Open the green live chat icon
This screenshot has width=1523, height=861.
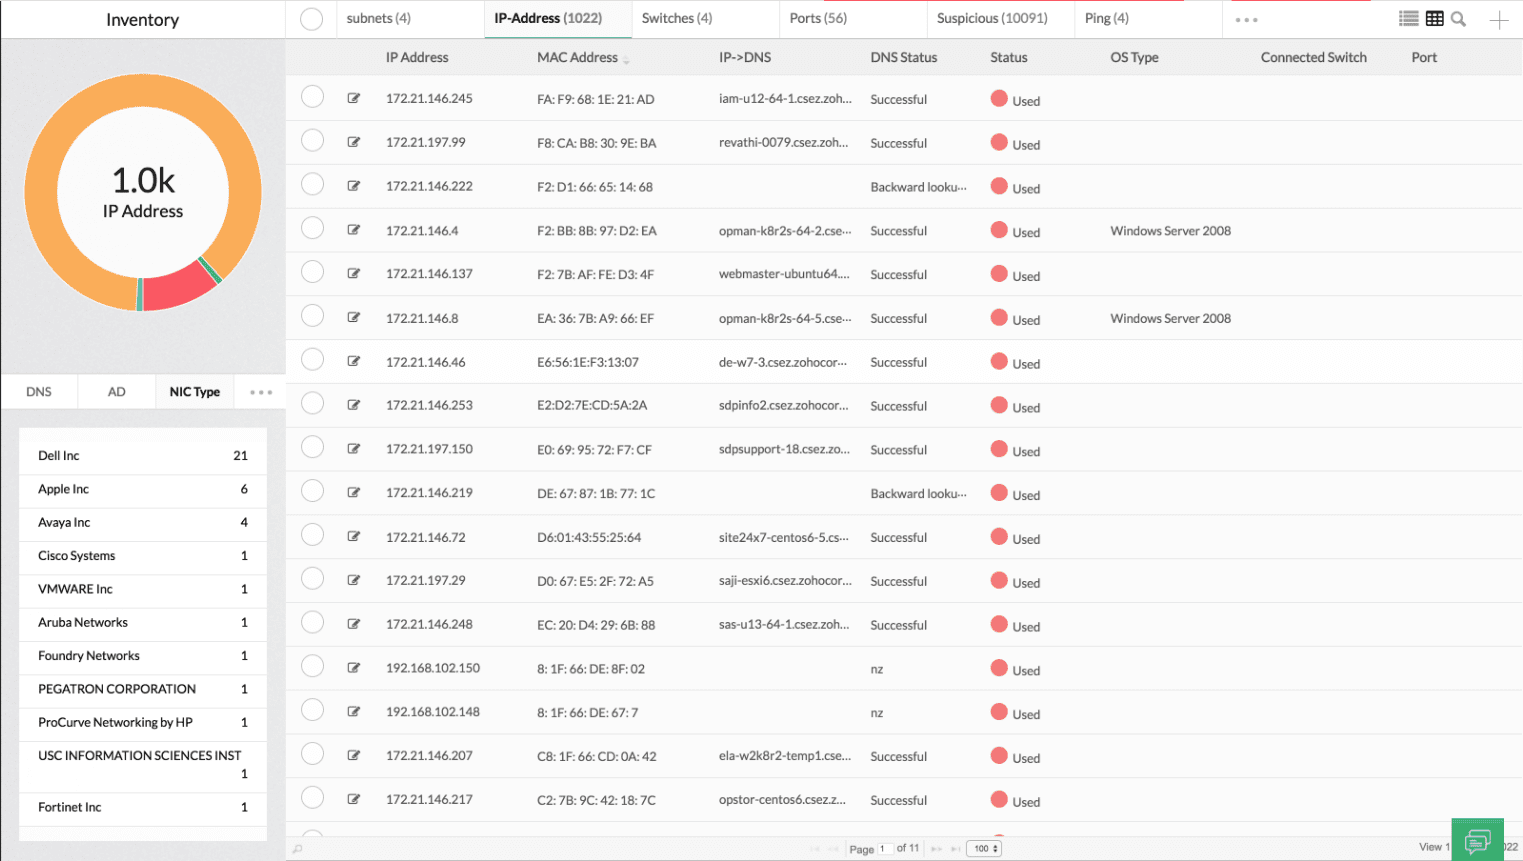coord(1477,840)
